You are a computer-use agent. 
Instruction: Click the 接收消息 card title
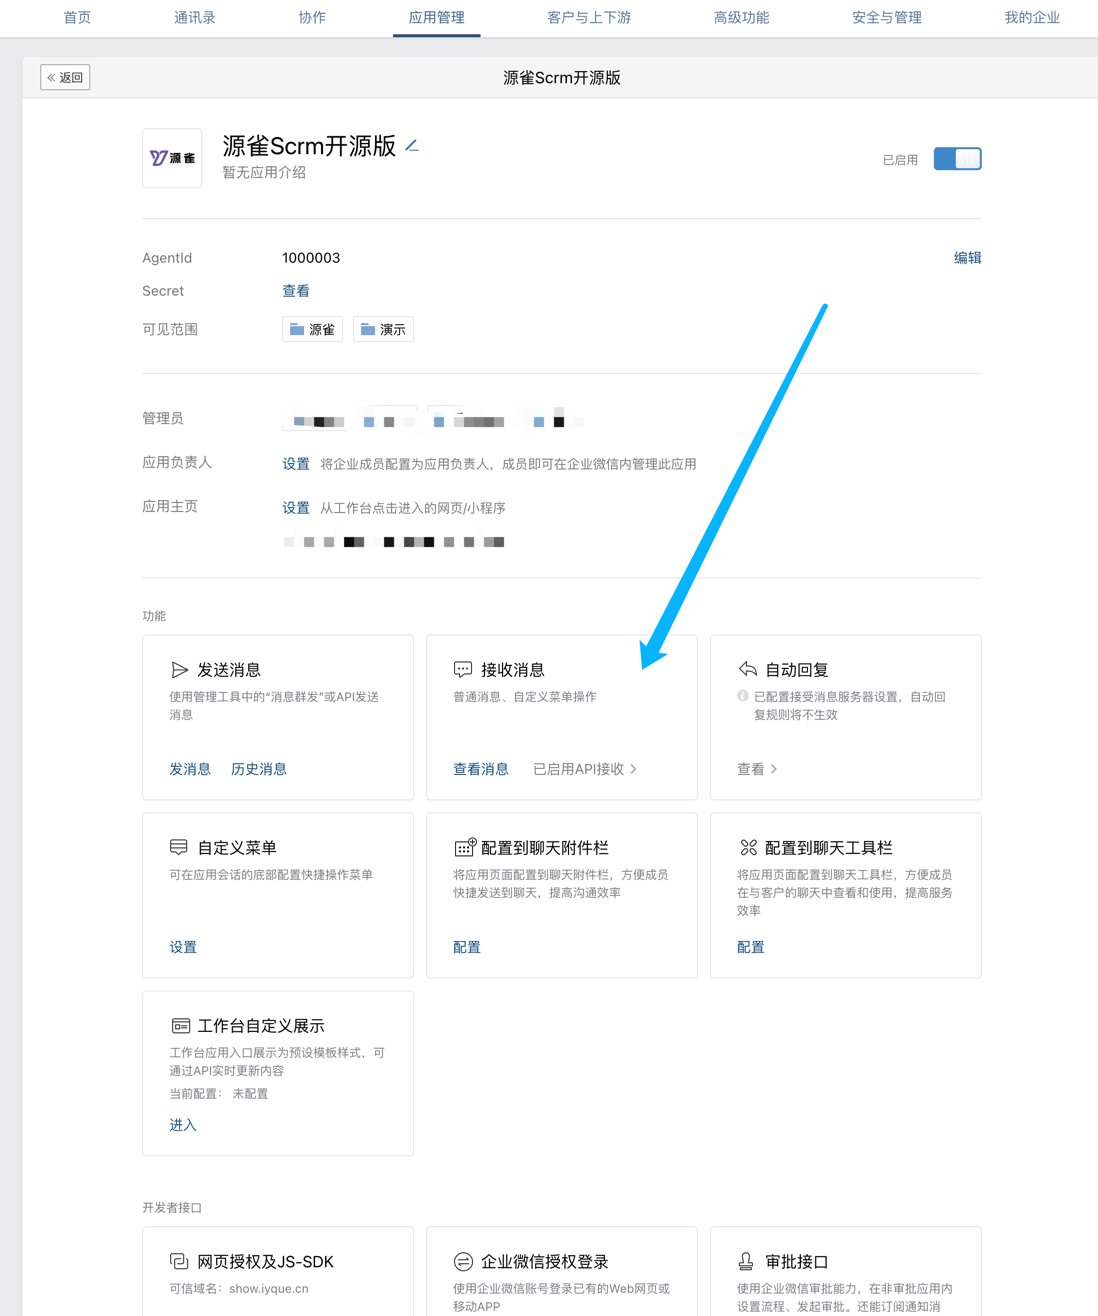point(513,670)
